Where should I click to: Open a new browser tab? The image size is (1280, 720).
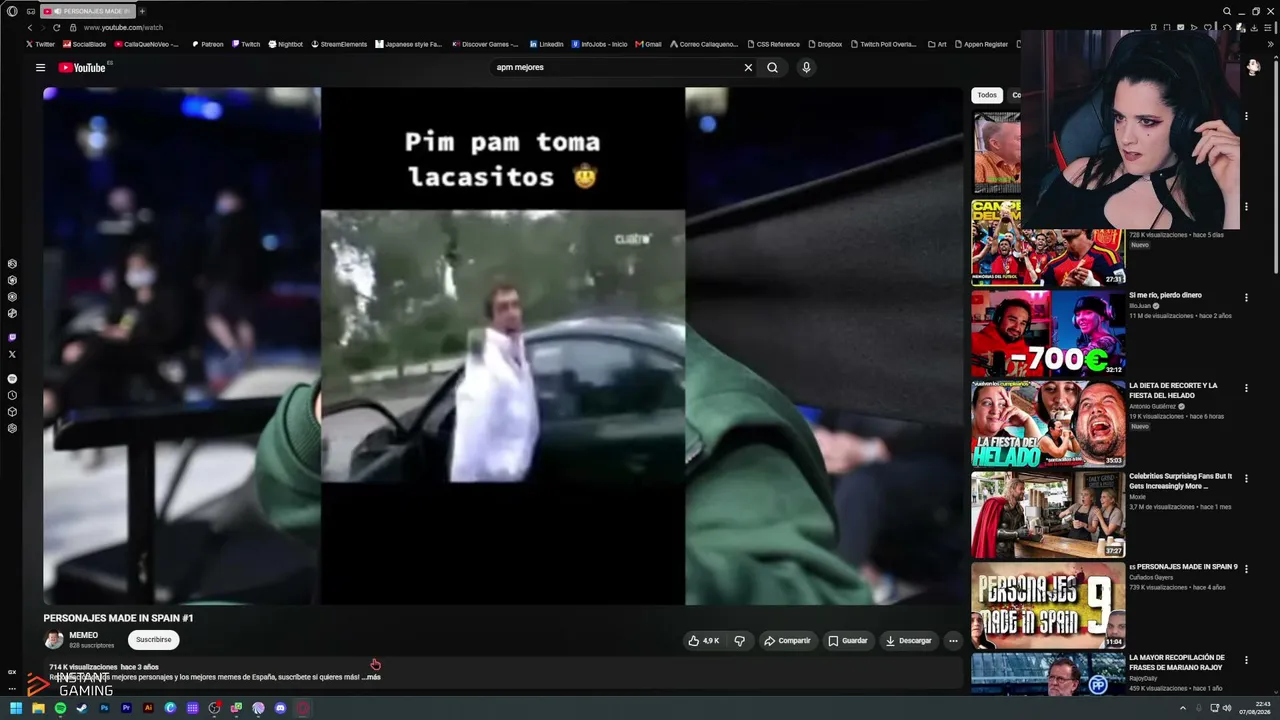142,11
